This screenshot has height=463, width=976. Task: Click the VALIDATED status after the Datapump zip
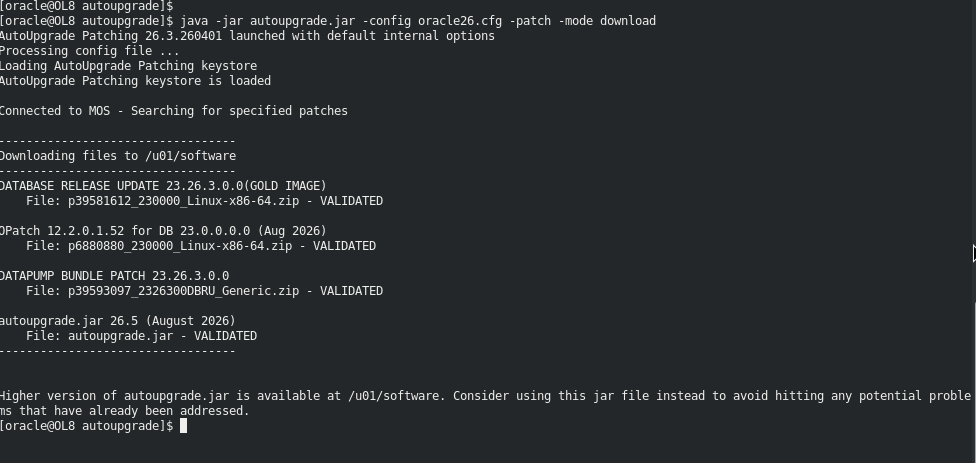[x=351, y=291]
